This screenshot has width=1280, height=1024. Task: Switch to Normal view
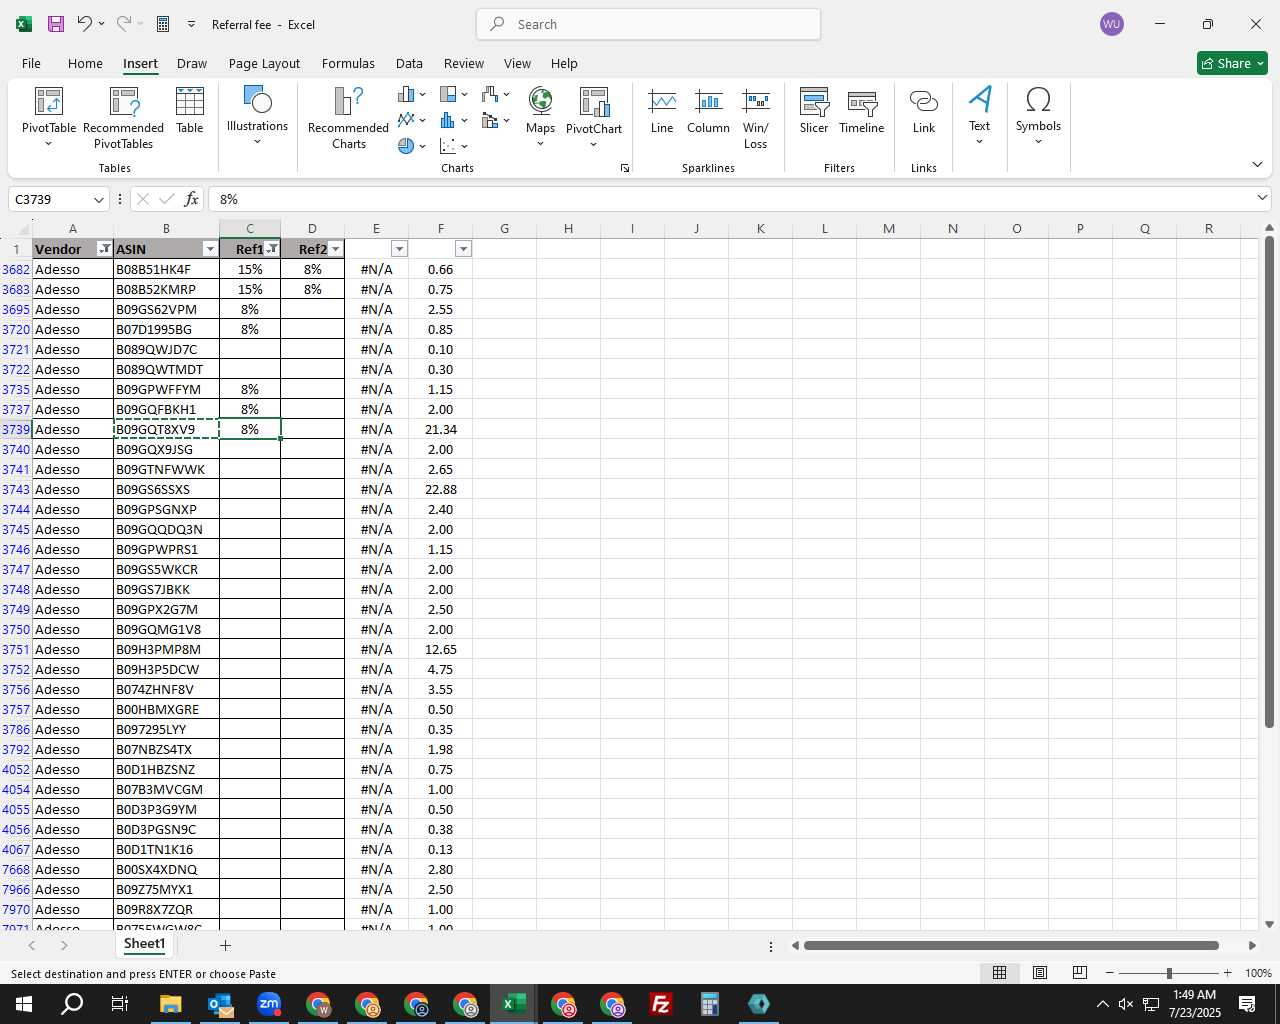pos(999,973)
